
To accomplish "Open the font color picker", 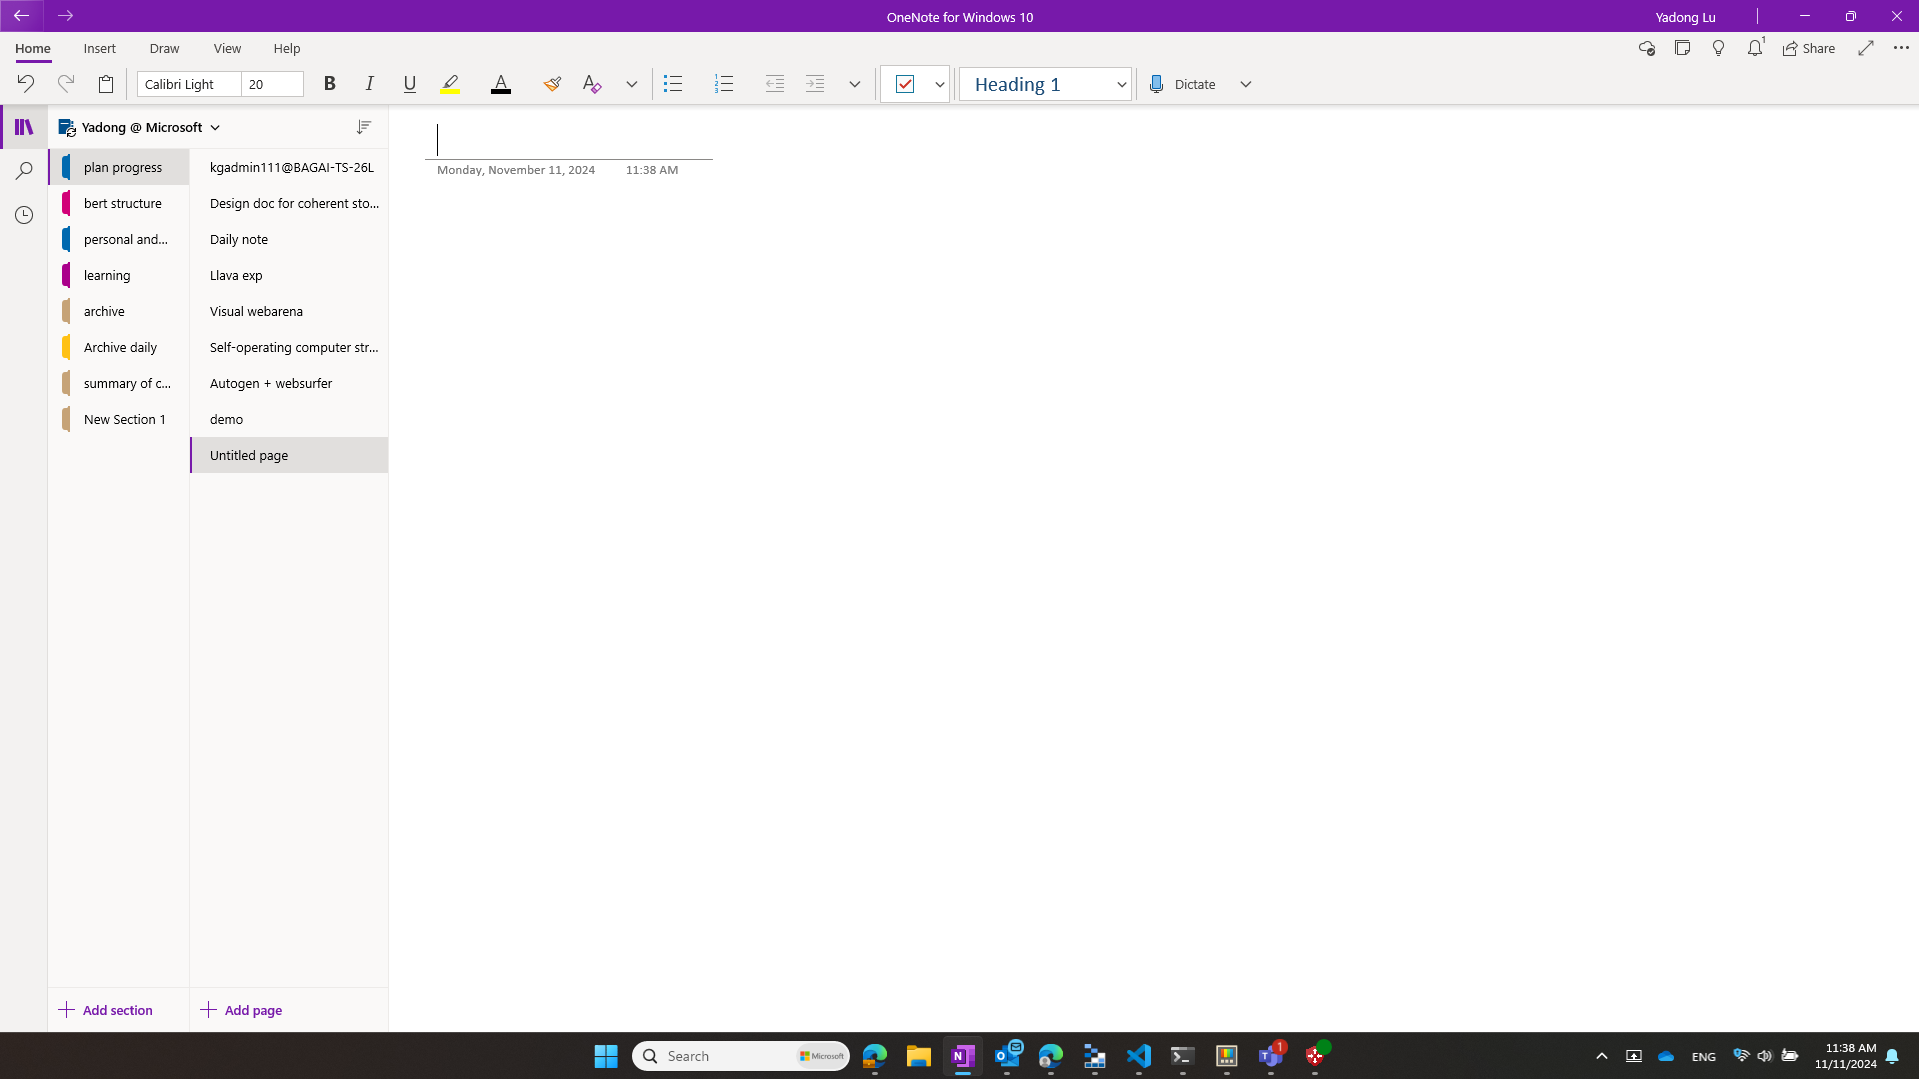I will click(500, 84).
